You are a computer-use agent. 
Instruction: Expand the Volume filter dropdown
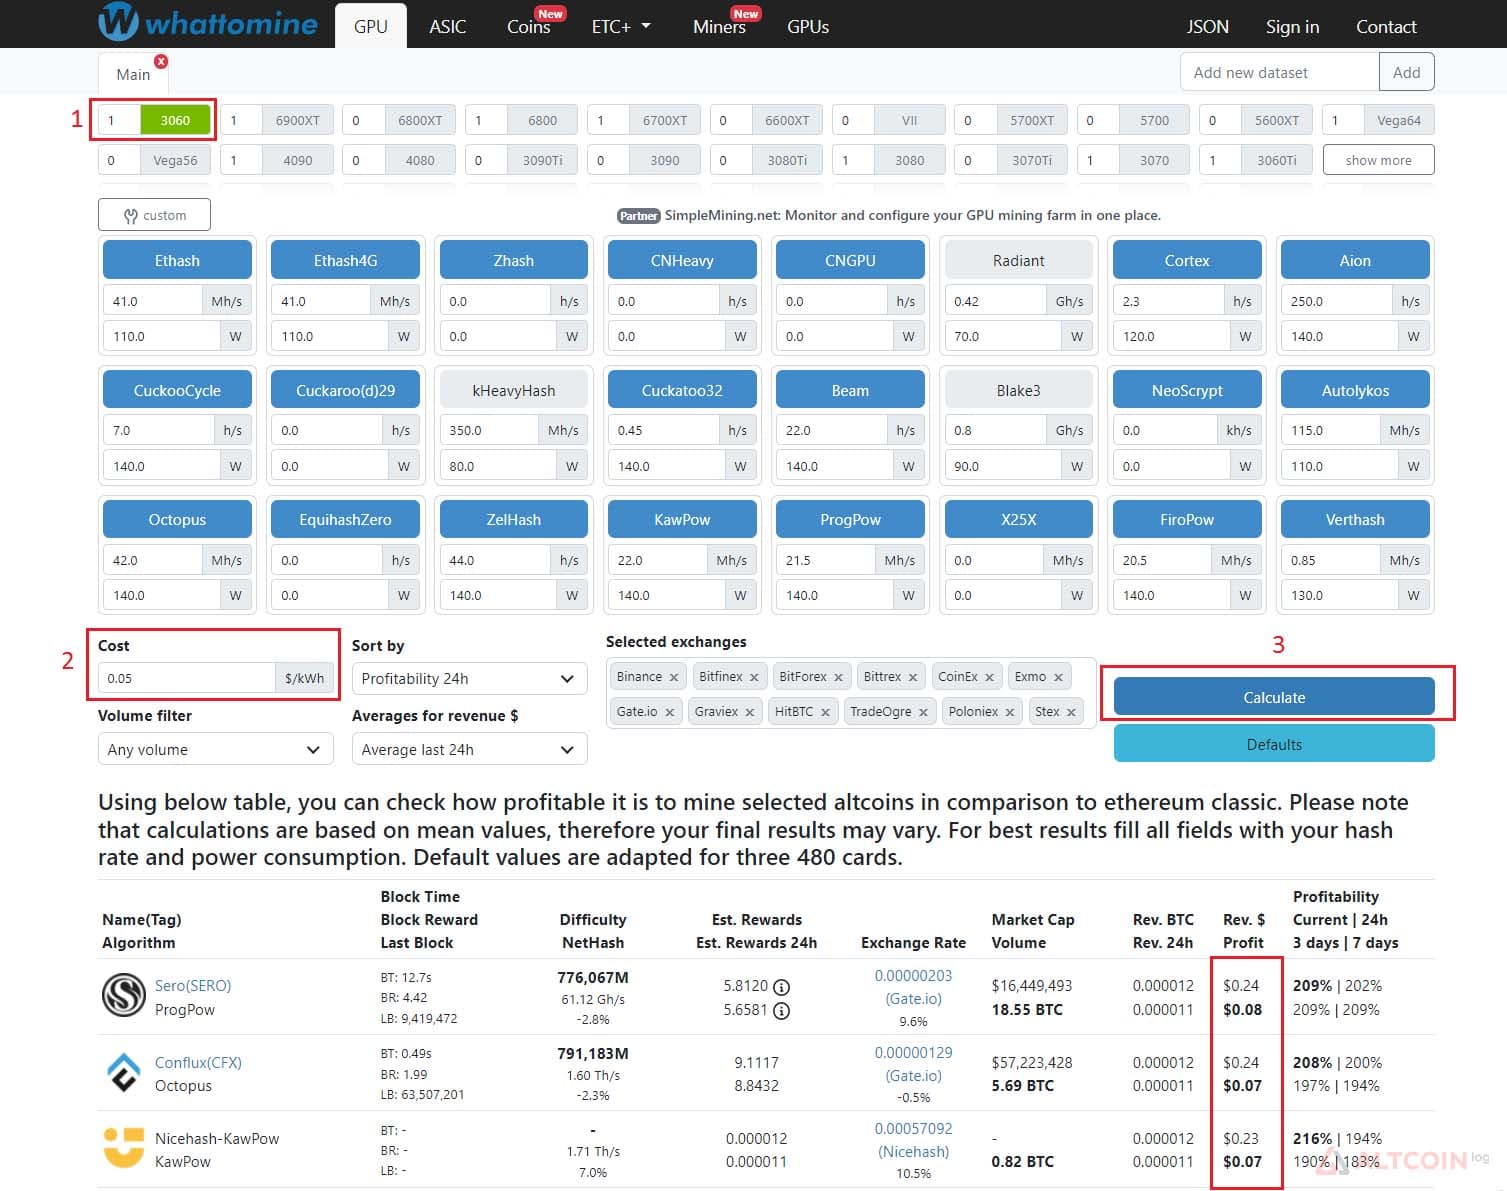pyautogui.click(x=215, y=749)
